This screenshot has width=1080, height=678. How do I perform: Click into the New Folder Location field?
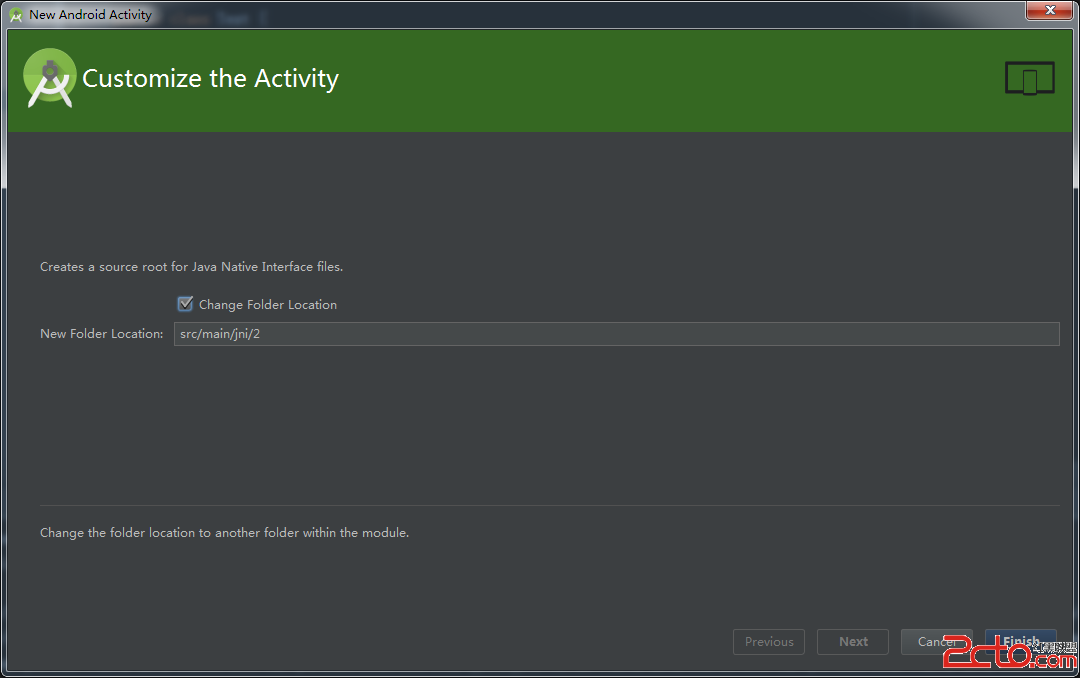pos(615,334)
